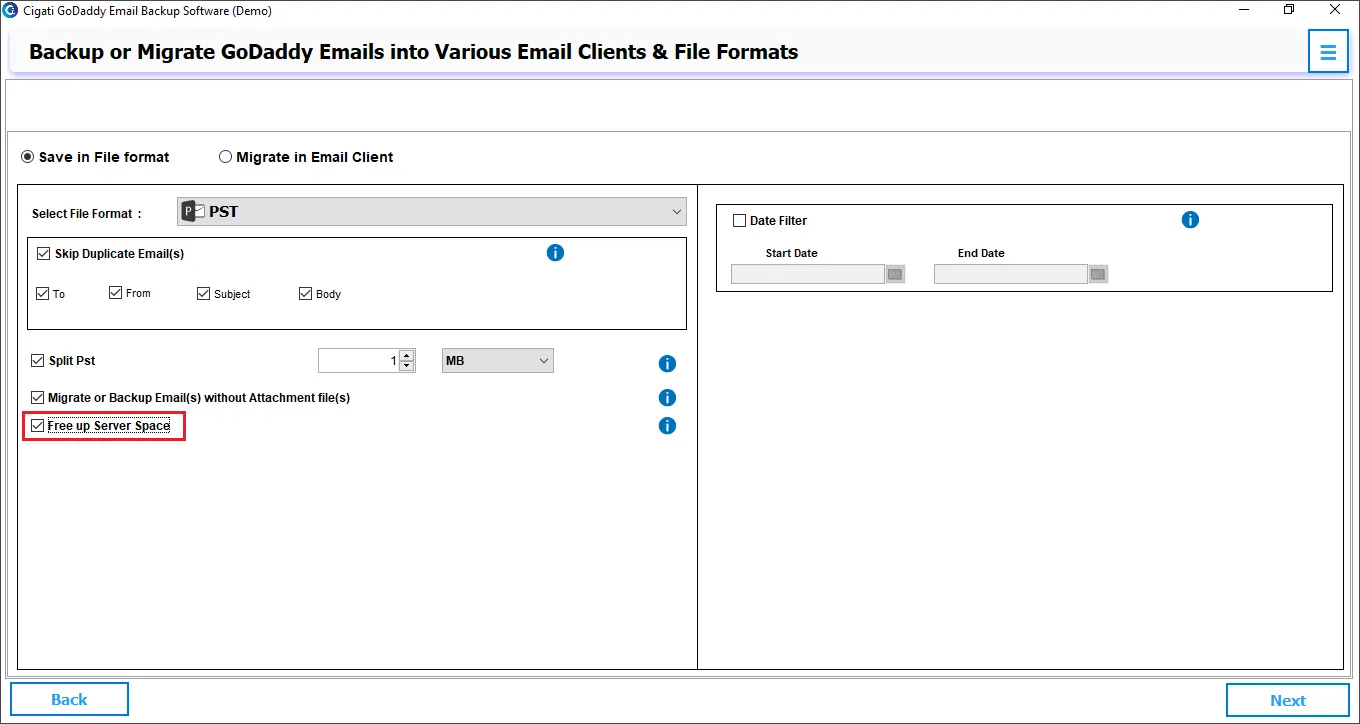Click the Select File Format label
This screenshot has height=724, width=1360.
tap(87, 214)
